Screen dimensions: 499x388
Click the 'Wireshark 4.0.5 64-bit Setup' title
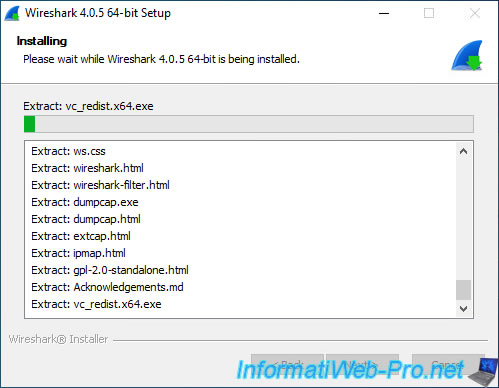point(98,13)
